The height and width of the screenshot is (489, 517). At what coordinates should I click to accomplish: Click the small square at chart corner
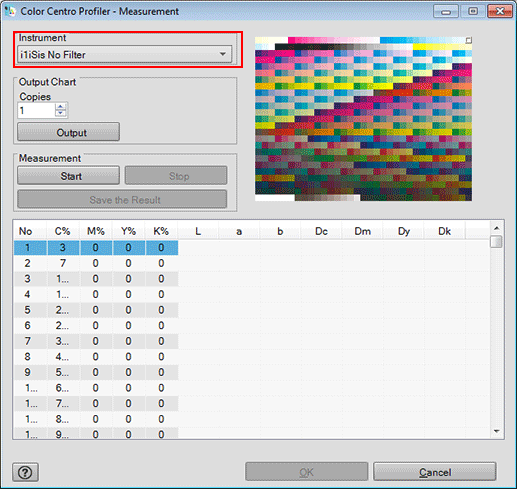point(468,40)
